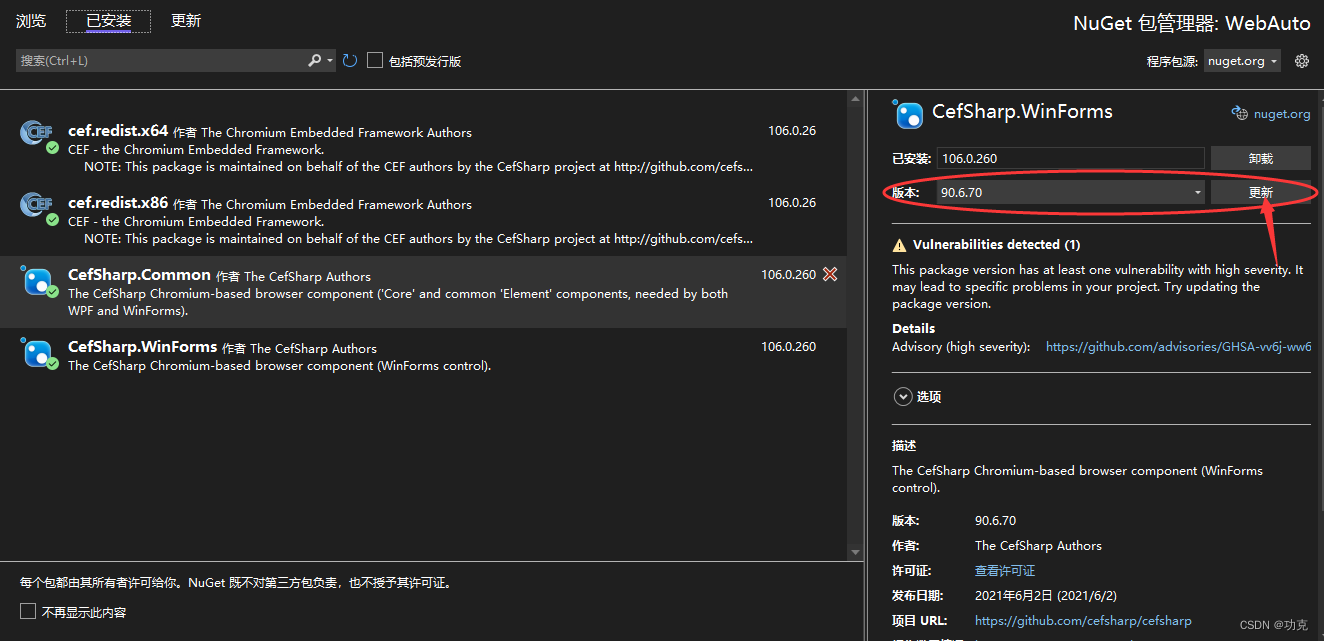The image size is (1324, 641).
Task: Click the nuget.org globe icon
Action: pos(1240,113)
